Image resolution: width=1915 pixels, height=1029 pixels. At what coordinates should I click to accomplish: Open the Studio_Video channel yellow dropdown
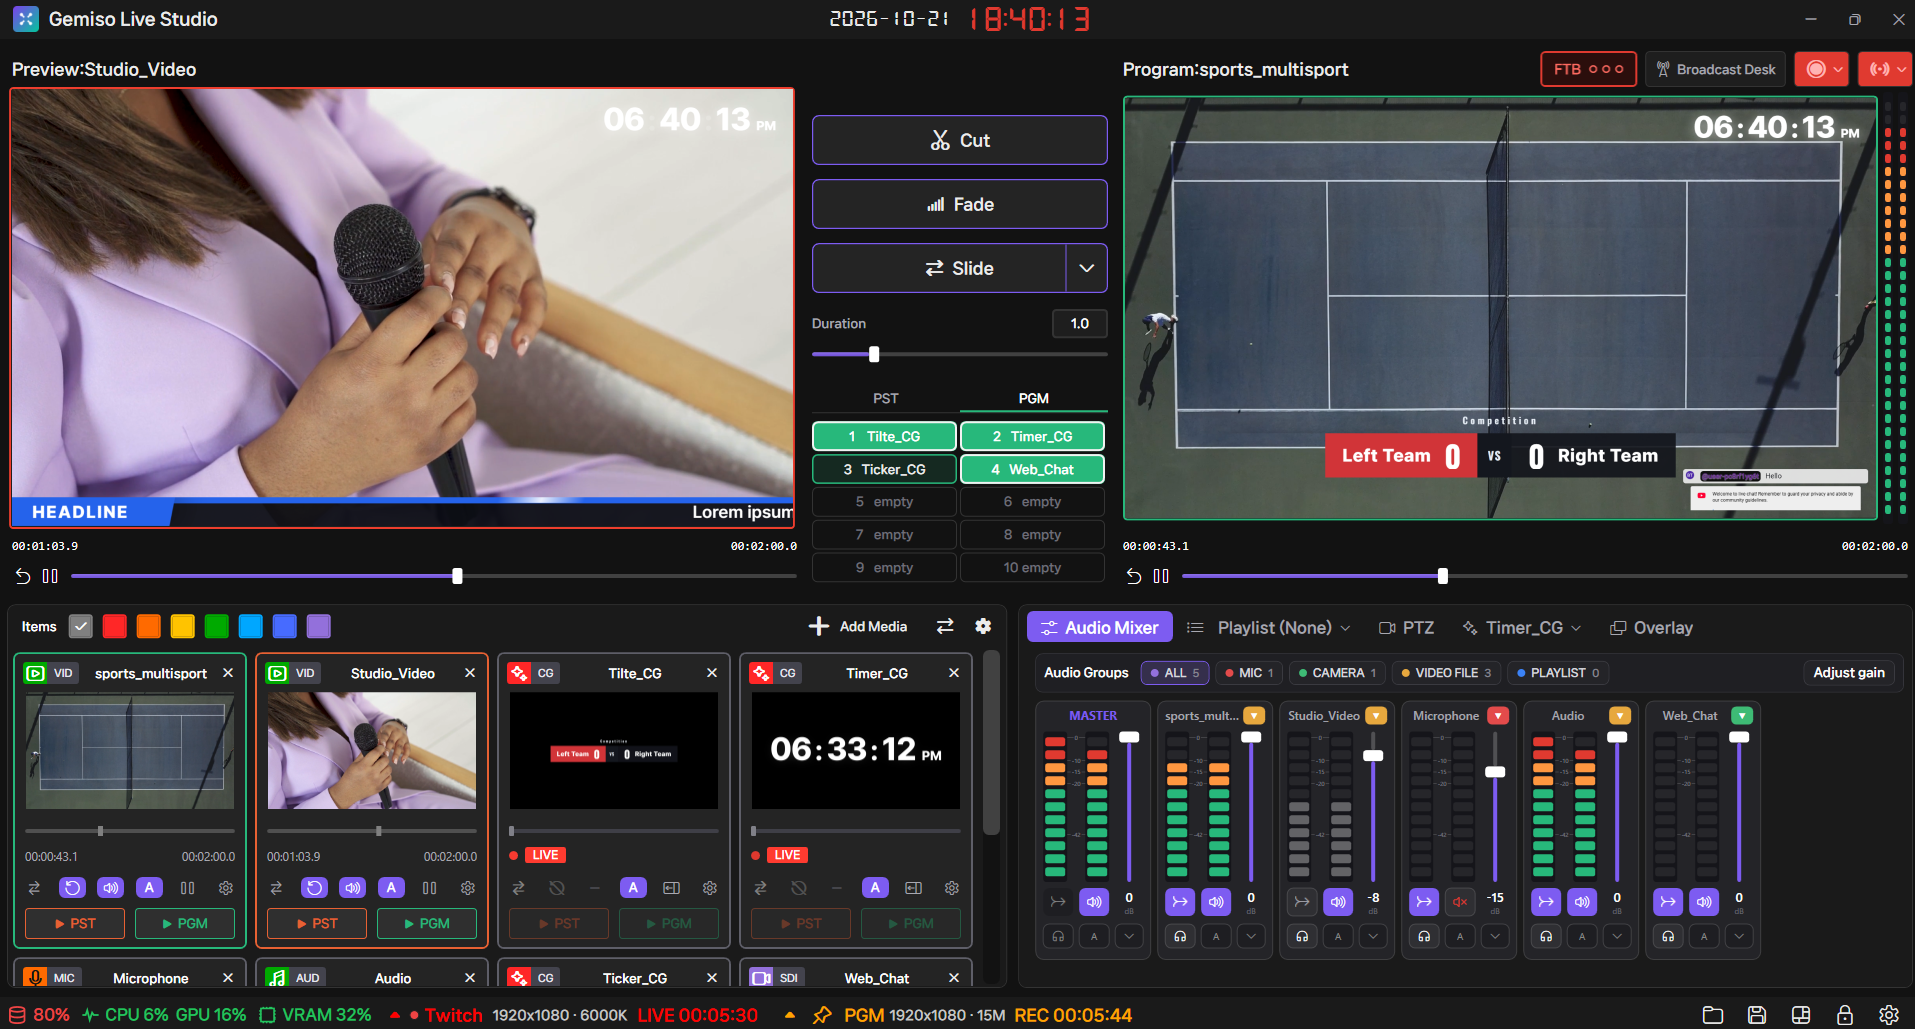coord(1376,716)
